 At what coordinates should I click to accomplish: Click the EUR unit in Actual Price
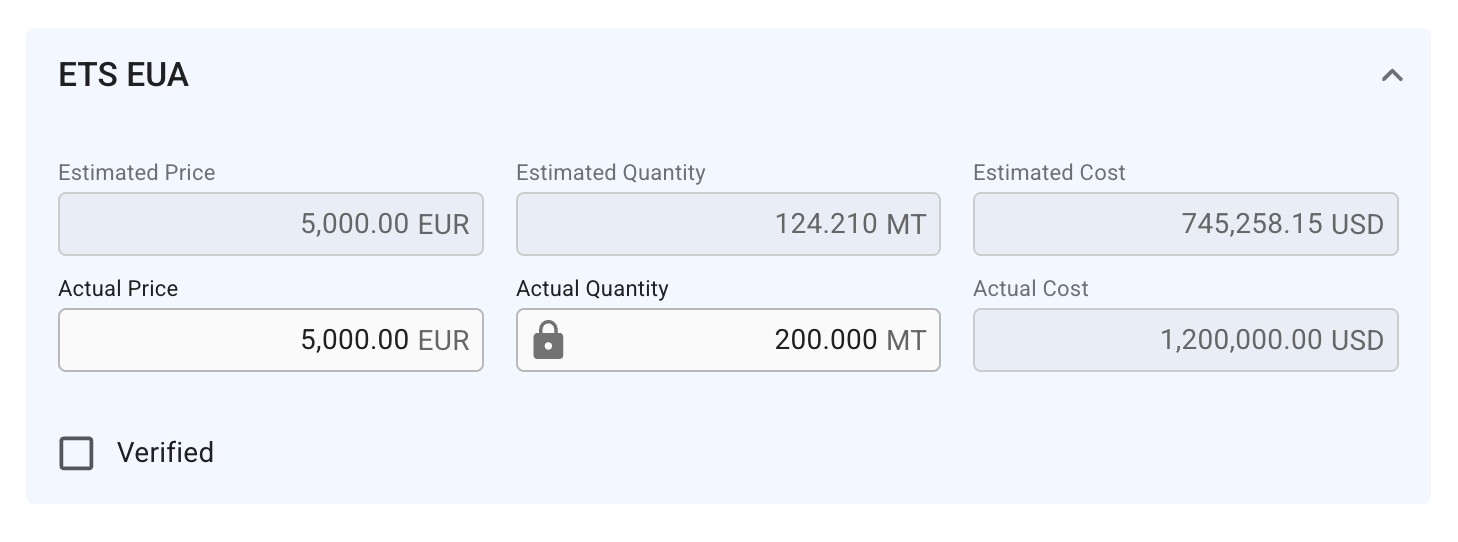pyautogui.click(x=443, y=341)
